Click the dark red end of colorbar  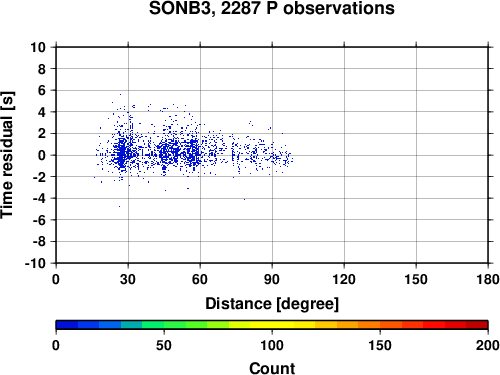(x=477, y=325)
